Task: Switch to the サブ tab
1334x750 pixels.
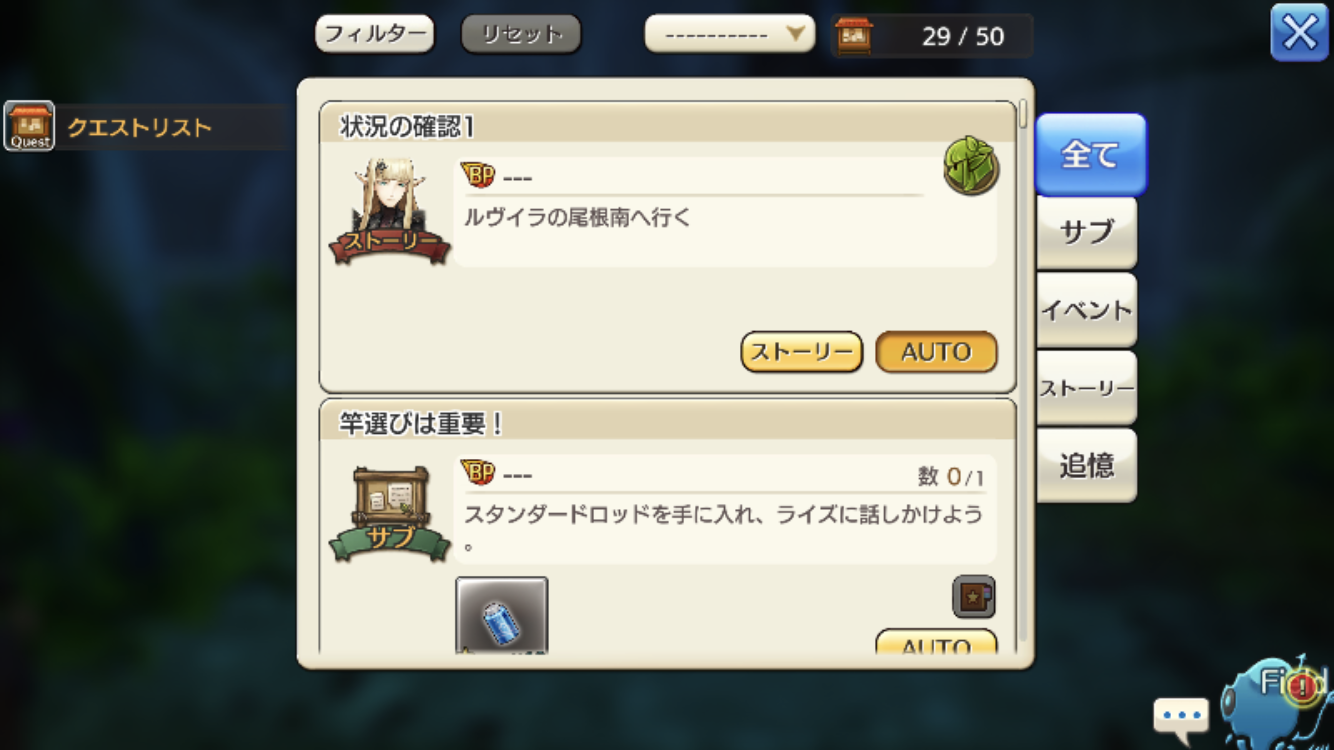Action: point(1087,232)
